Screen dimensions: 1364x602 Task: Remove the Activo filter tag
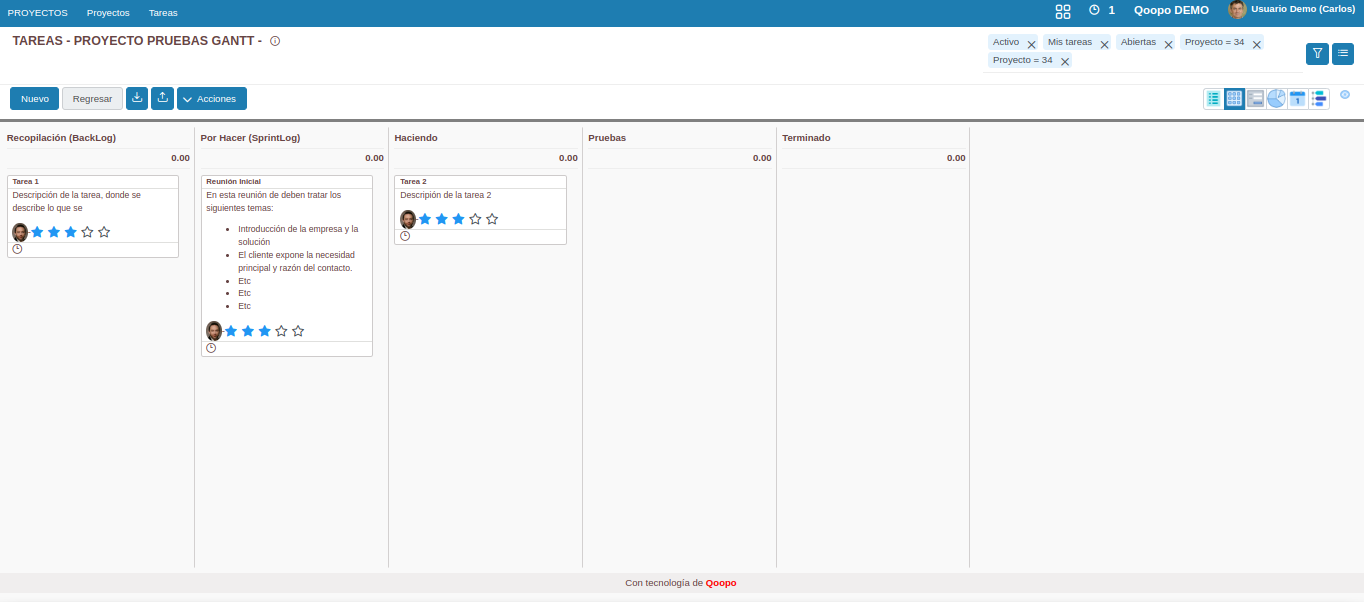[1032, 44]
